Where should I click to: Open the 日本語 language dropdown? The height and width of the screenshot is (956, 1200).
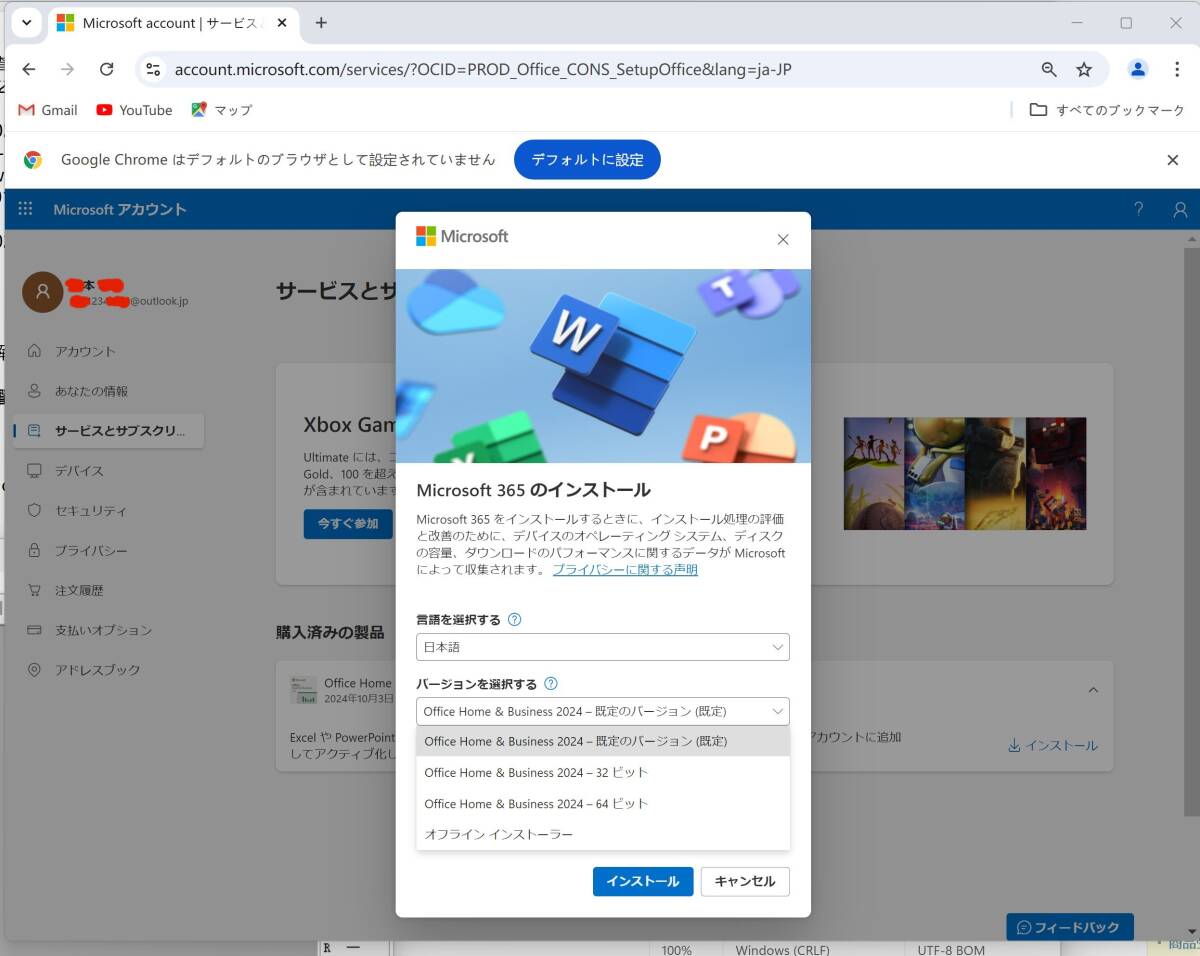(603, 647)
